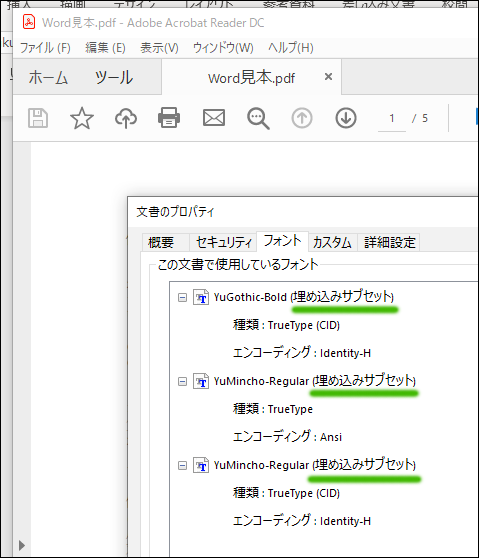The image size is (479, 558).
Task: Switch to the ホーム tab
Action: coord(48,77)
